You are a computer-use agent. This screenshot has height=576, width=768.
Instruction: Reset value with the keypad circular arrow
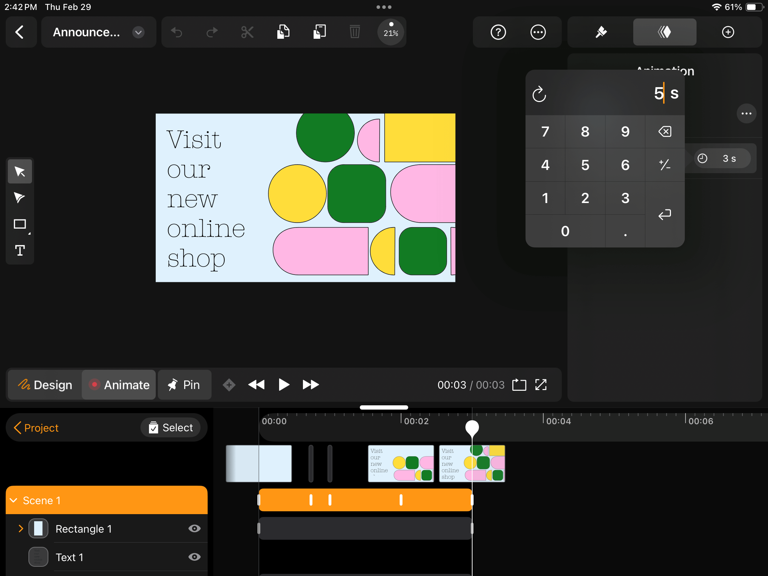tap(539, 94)
